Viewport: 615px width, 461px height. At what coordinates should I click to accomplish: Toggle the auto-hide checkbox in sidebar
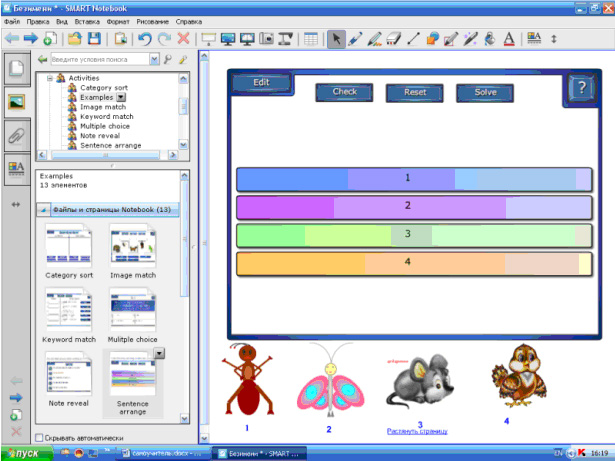click(40, 438)
